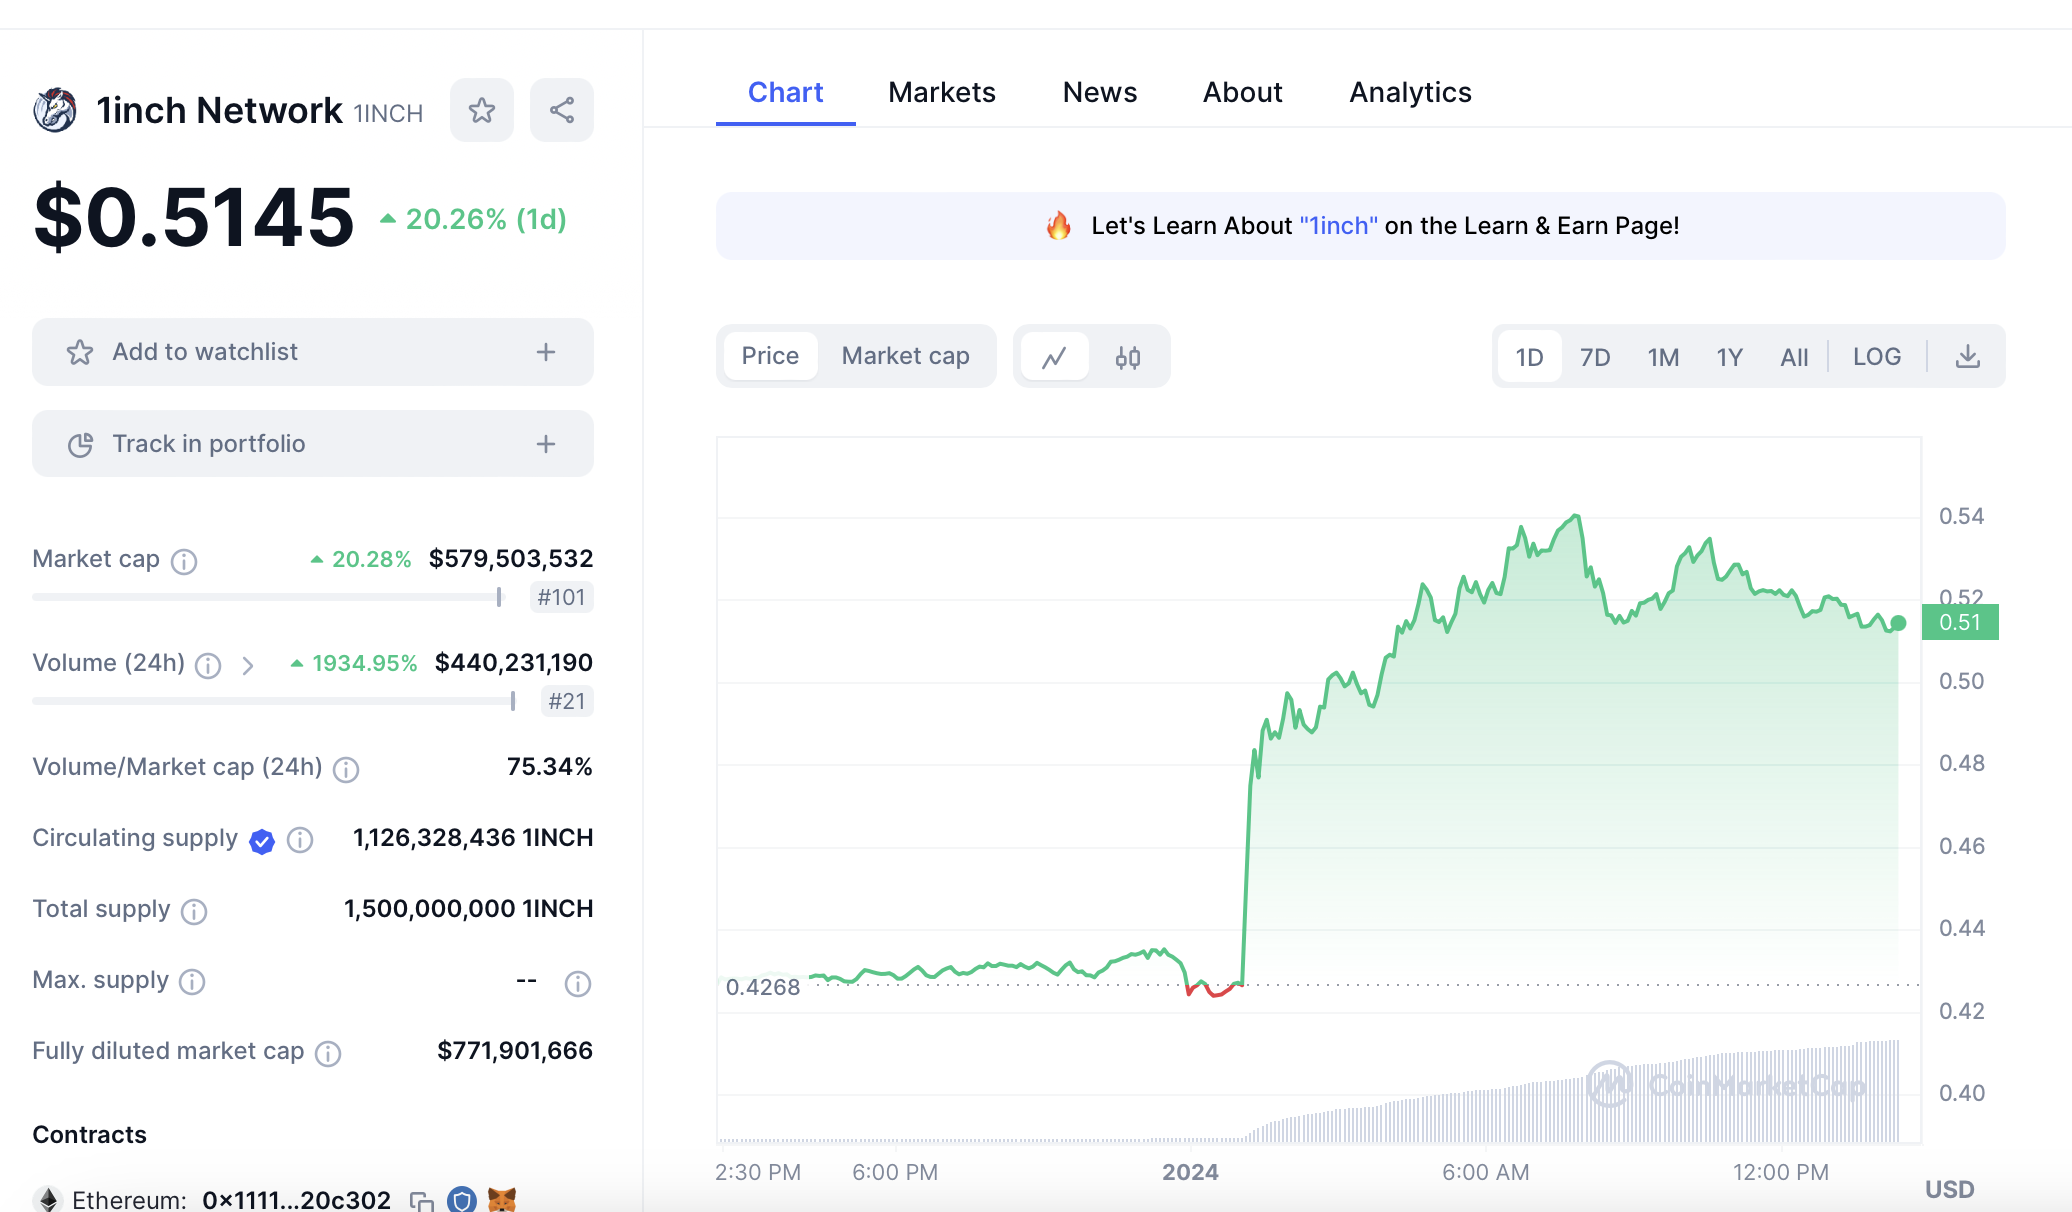Image resolution: width=2072 pixels, height=1212 pixels.
Task: Toggle LOG scale on chart
Action: click(1876, 357)
